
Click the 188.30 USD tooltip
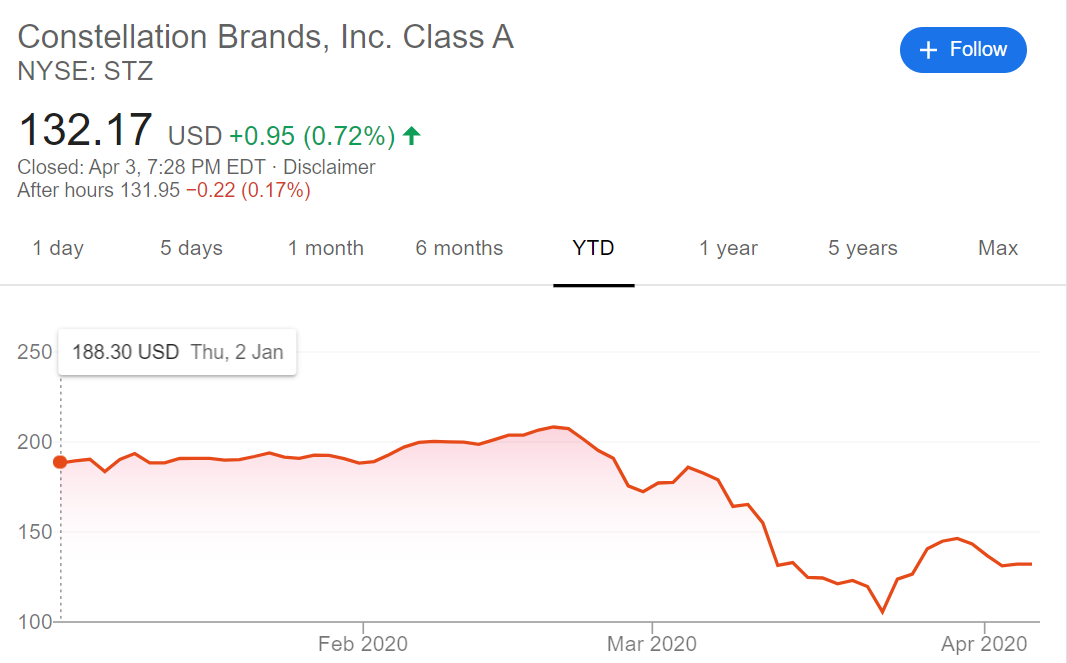pos(177,352)
